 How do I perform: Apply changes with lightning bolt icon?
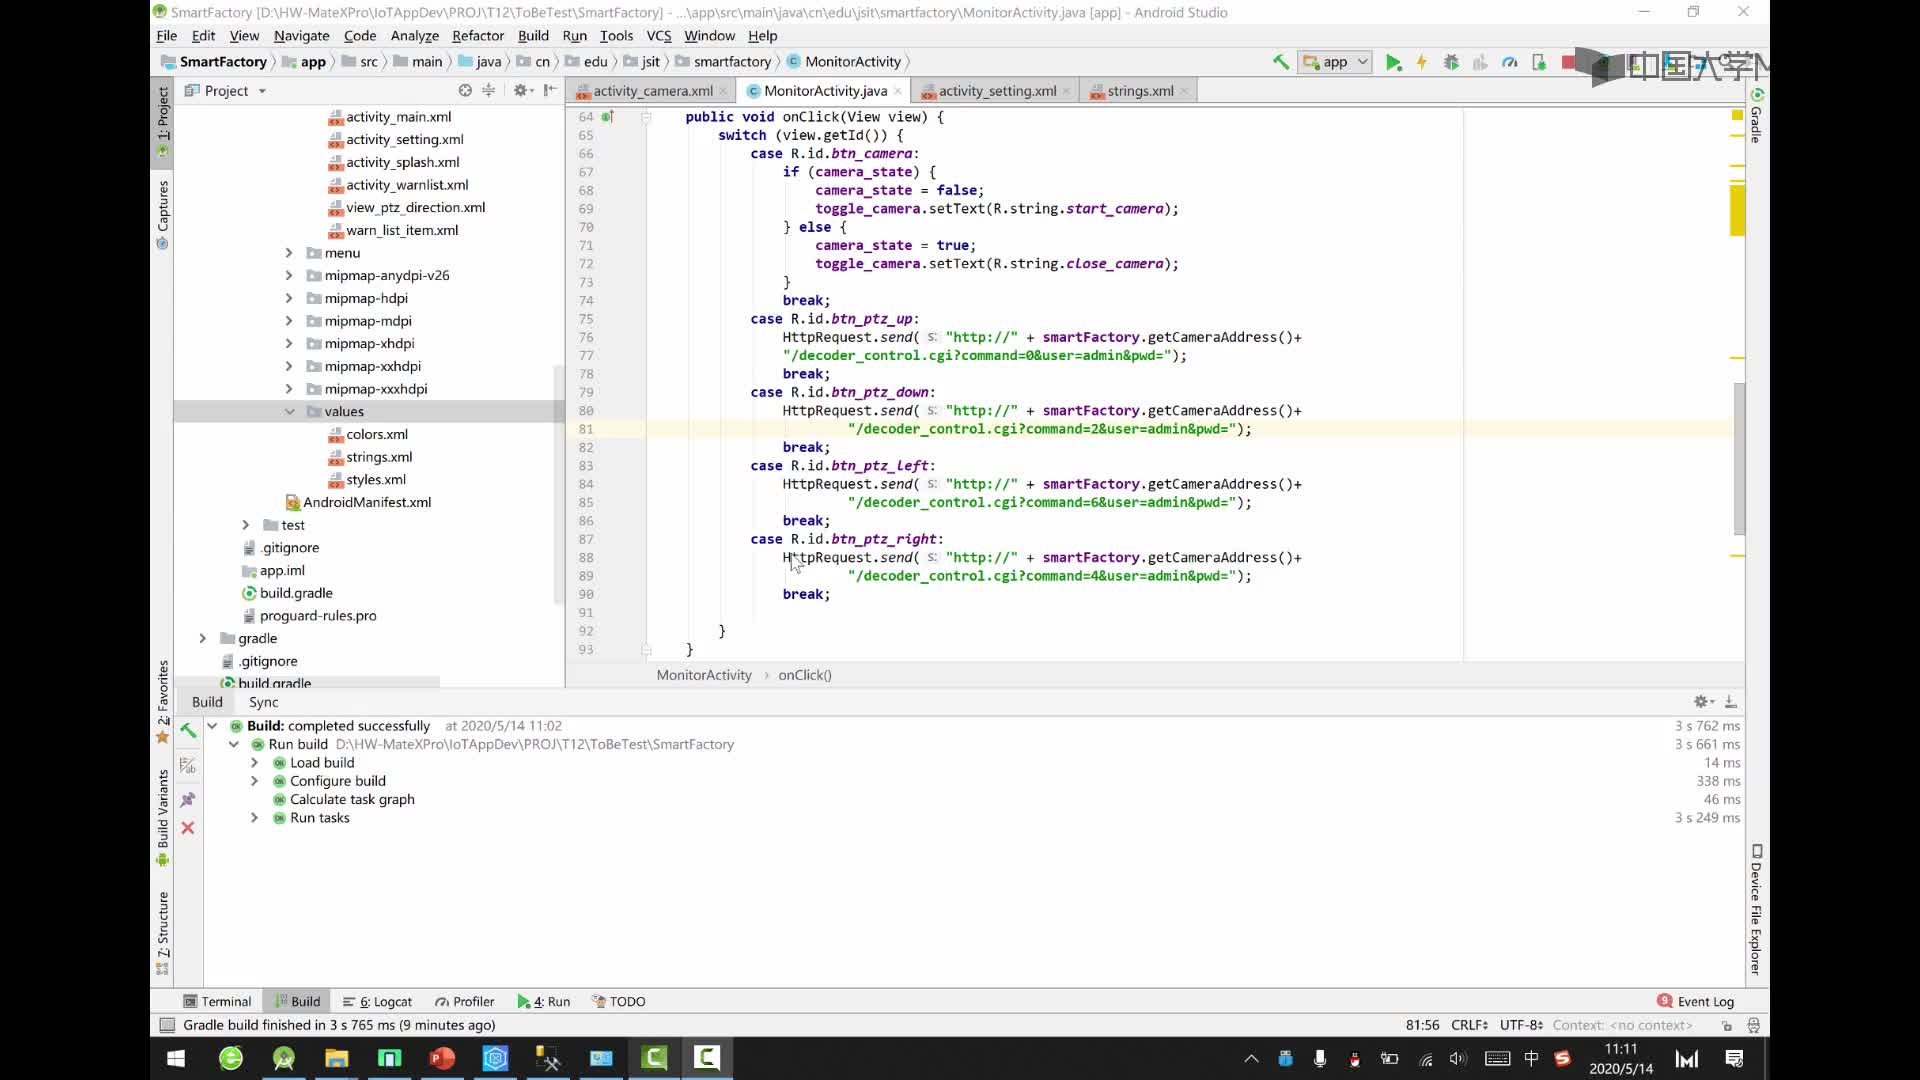click(1421, 62)
